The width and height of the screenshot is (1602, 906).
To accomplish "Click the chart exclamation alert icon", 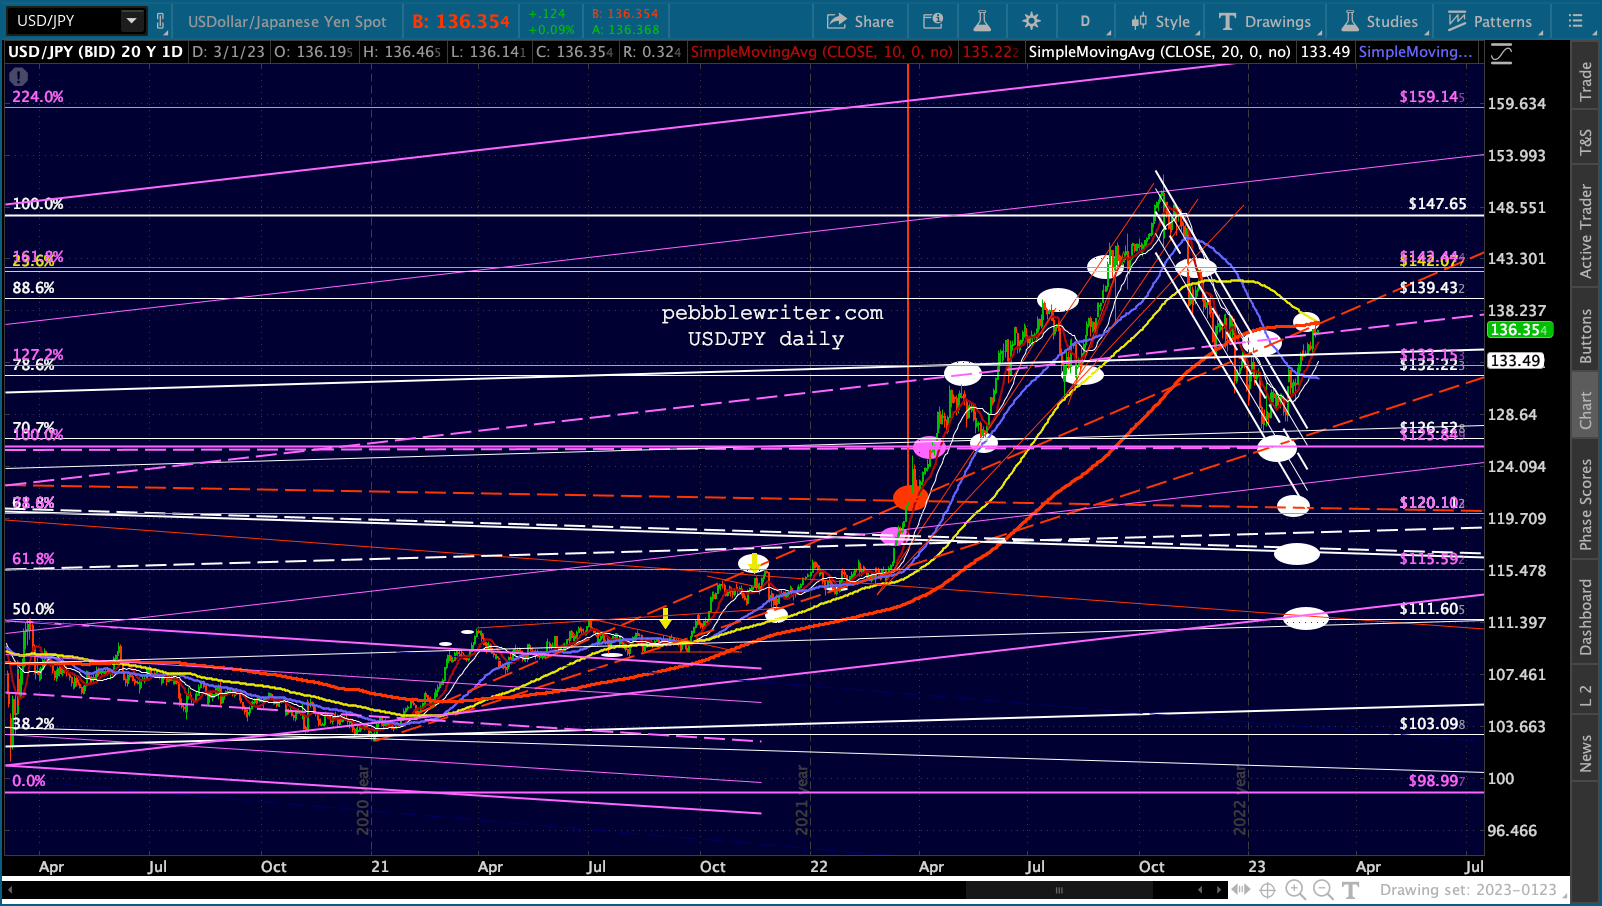I will pyautogui.click(x=18, y=76).
